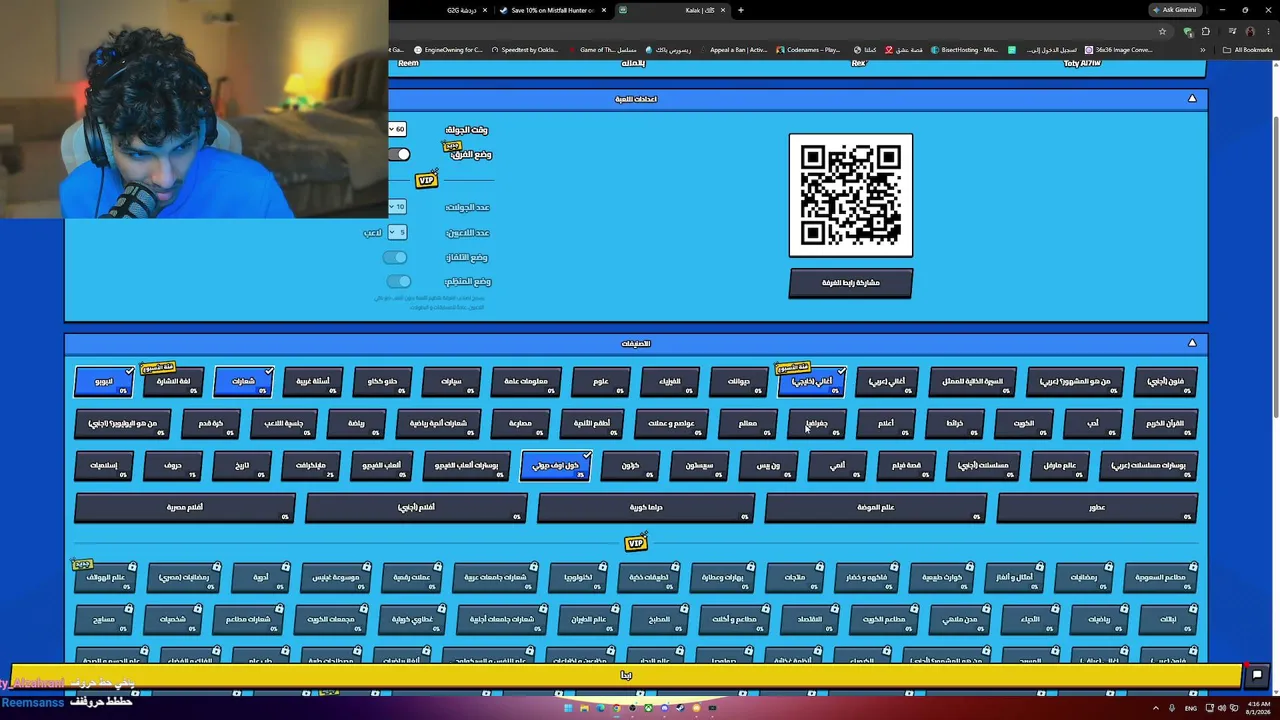The height and width of the screenshot is (720, 1280).
Task: Pick the أنمي category
Action: (837, 465)
